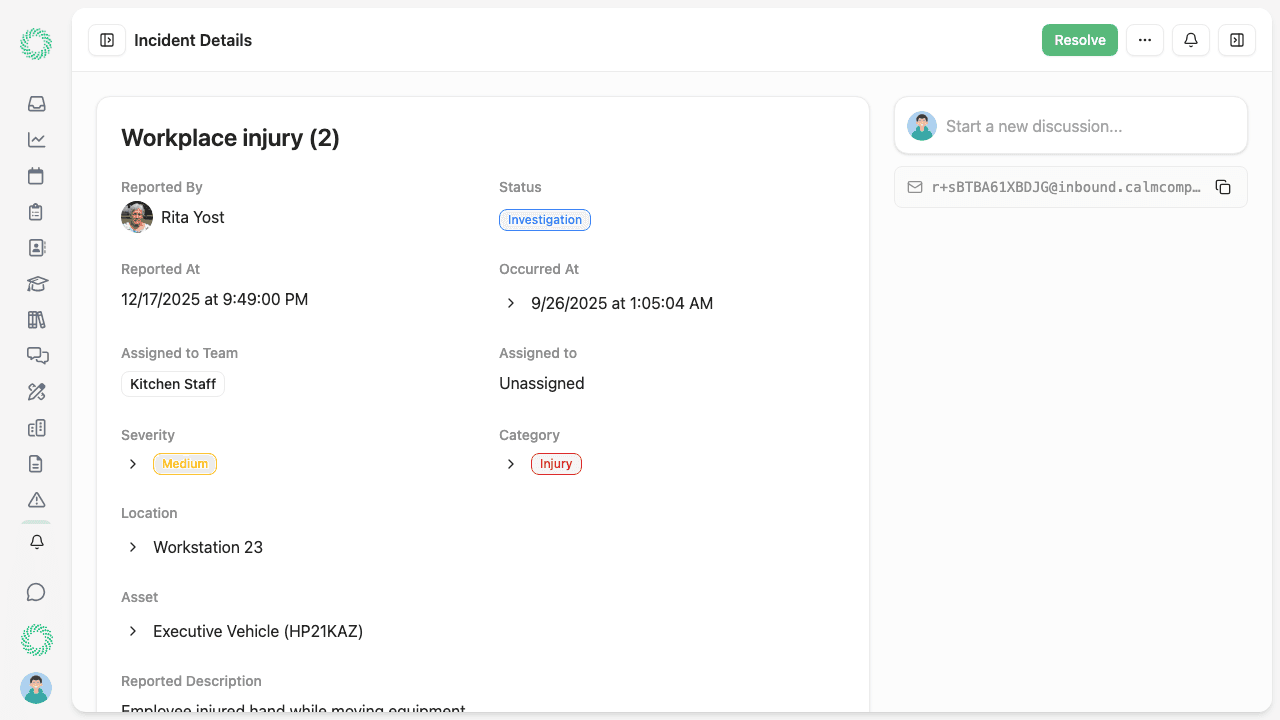Collapse the right panel using top-right icon
This screenshot has height=720, width=1280.
click(x=1237, y=40)
